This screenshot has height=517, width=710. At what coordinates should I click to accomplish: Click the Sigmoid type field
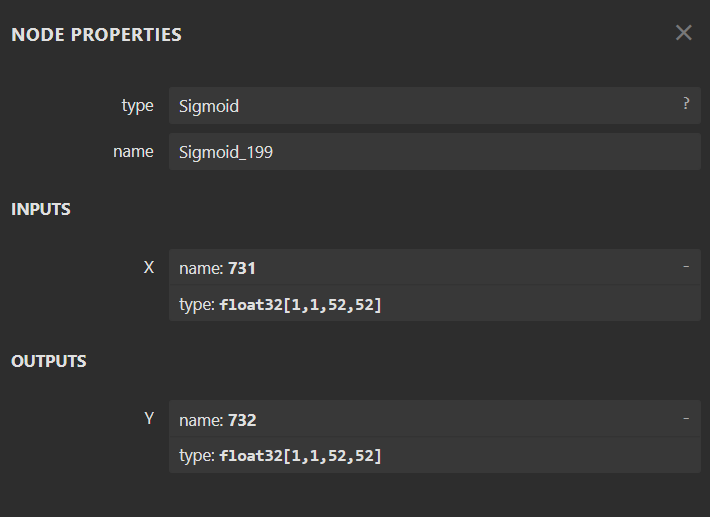[x=420, y=105]
